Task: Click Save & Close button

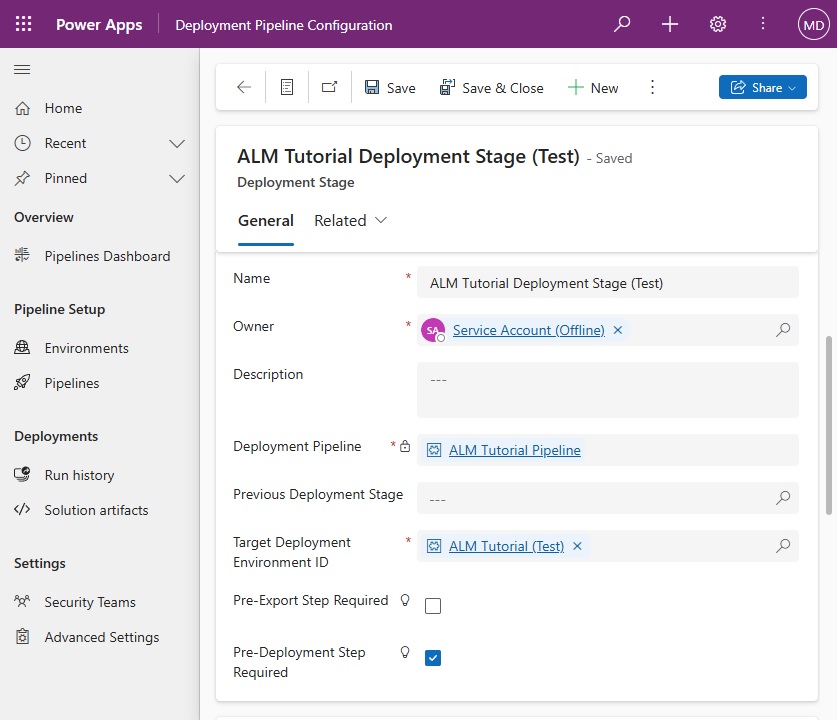Action: coord(491,88)
